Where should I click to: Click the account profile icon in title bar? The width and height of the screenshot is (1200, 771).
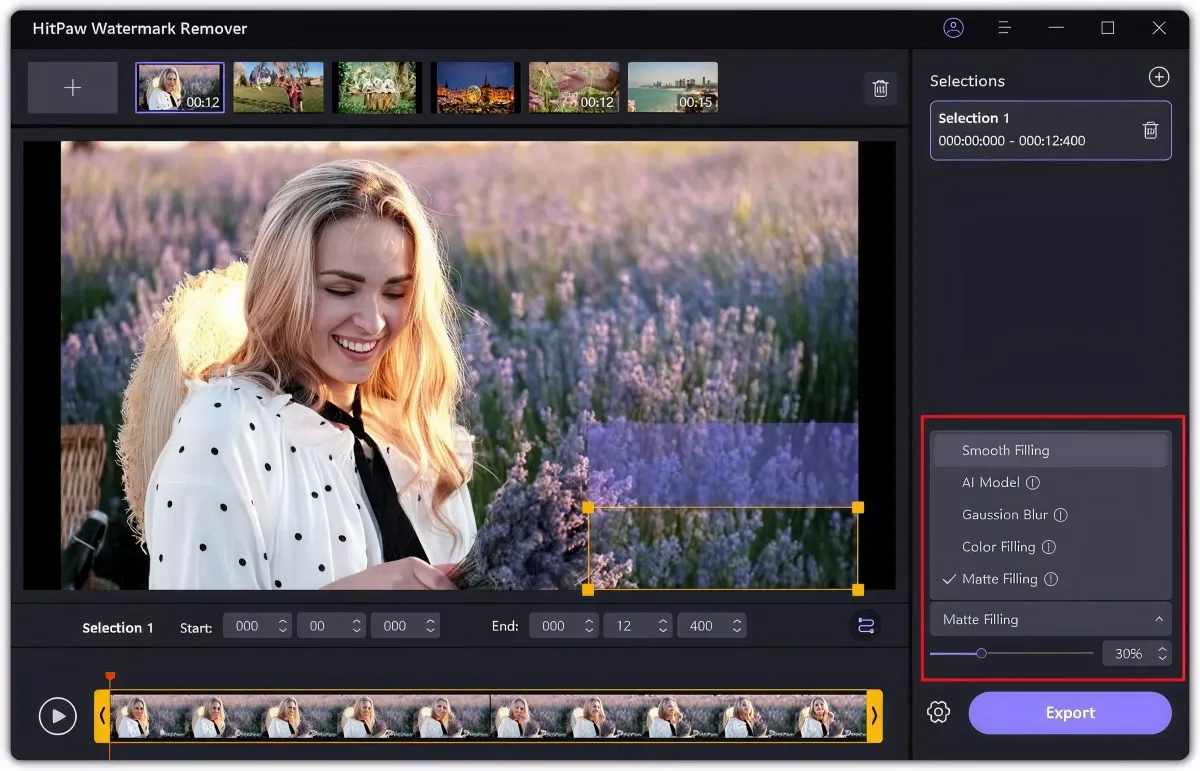[x=953, y=28]
